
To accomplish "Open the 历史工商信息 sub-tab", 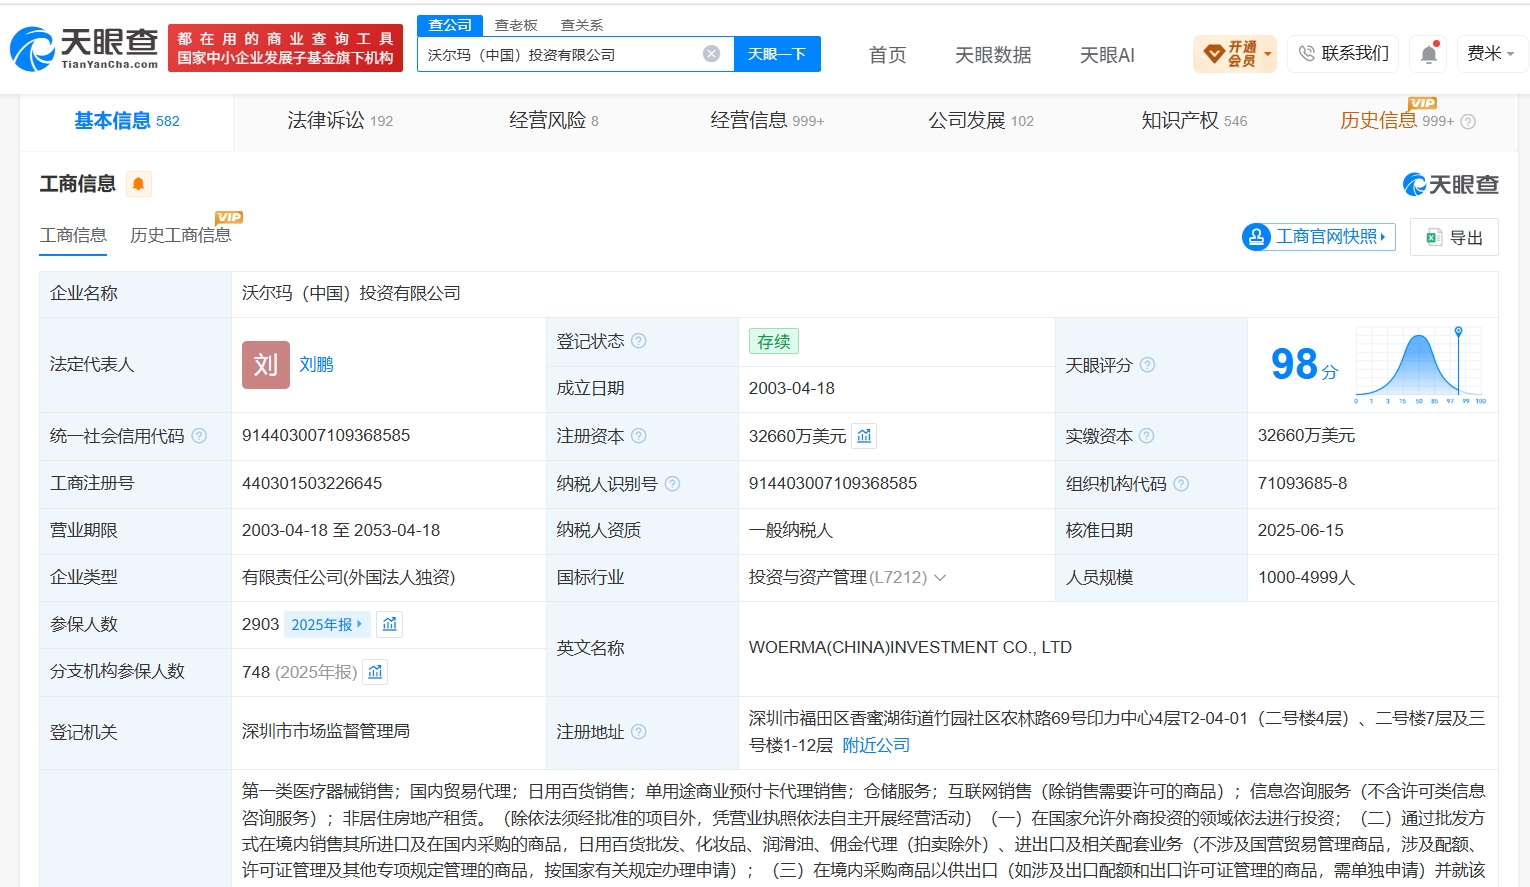I will [181, 235].
